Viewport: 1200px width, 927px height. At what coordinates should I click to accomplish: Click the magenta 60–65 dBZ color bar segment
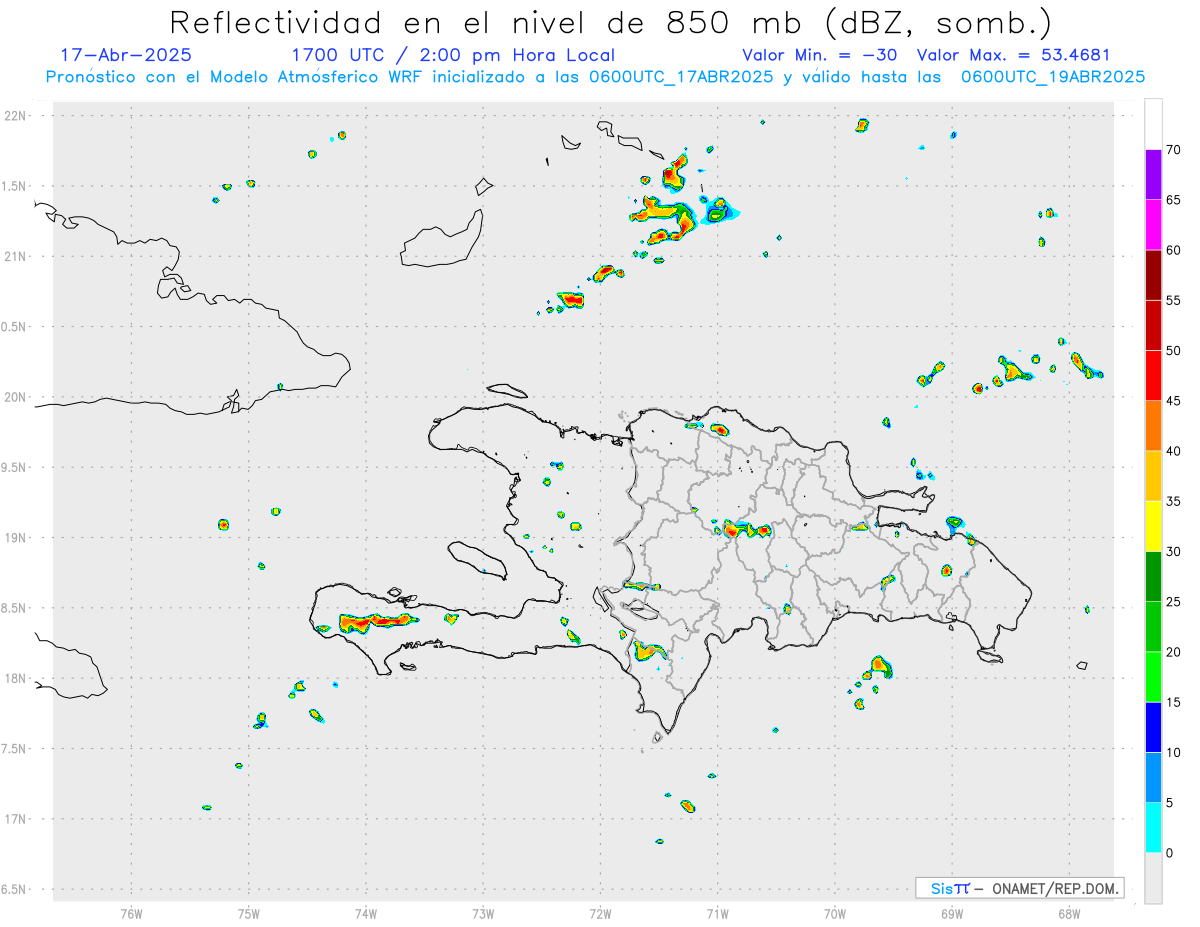click(x=1153, y=225)
